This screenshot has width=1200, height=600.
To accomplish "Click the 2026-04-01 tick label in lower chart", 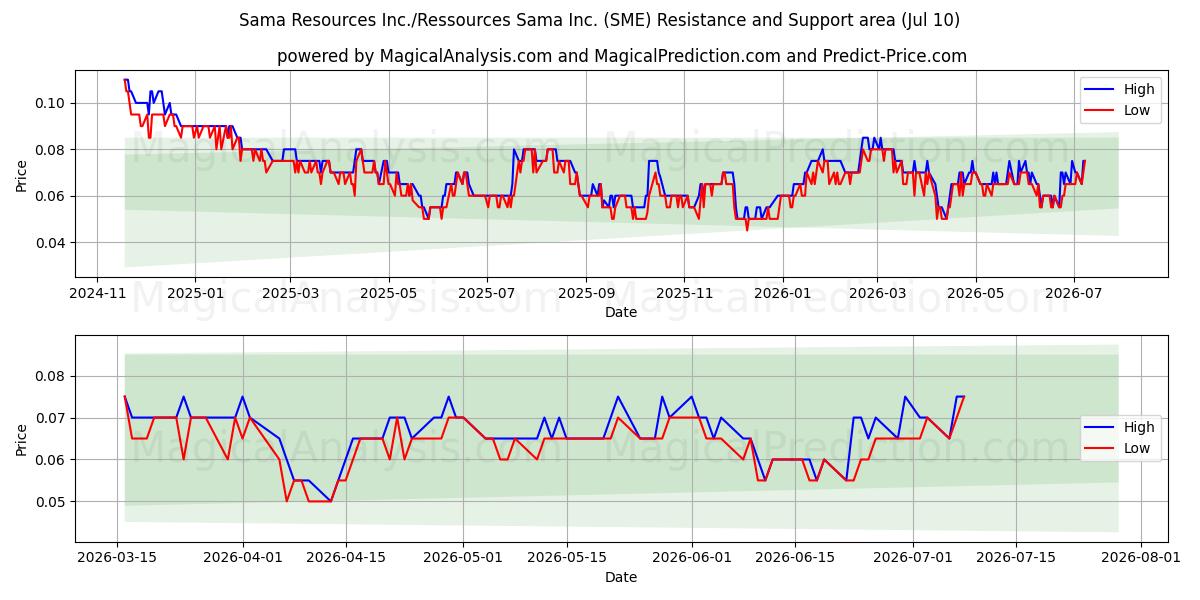I will 243,557.
